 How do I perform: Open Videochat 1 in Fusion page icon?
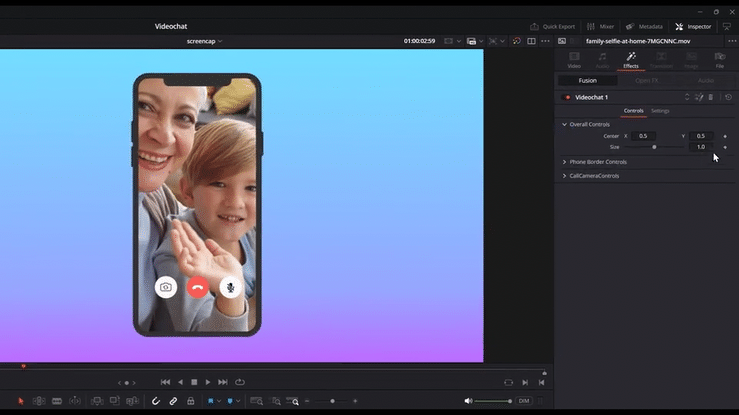(699, 97)
